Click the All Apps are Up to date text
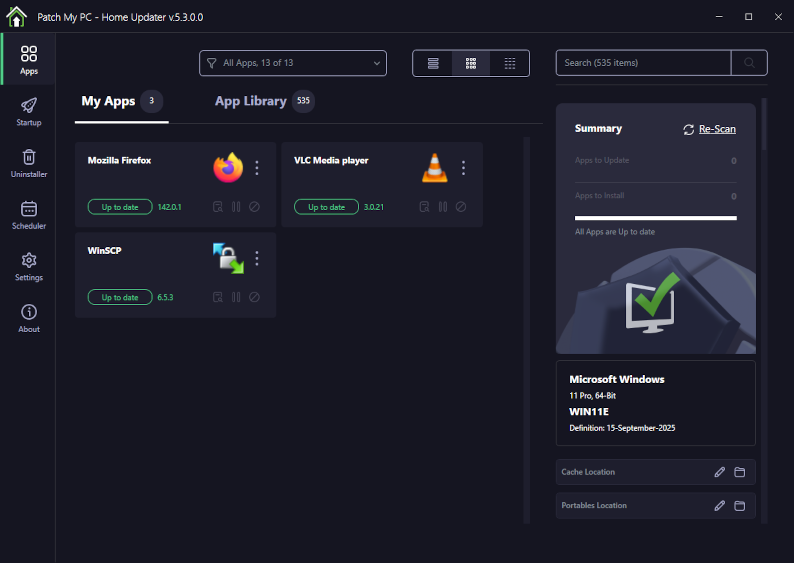794x563 pixels. 615,232
